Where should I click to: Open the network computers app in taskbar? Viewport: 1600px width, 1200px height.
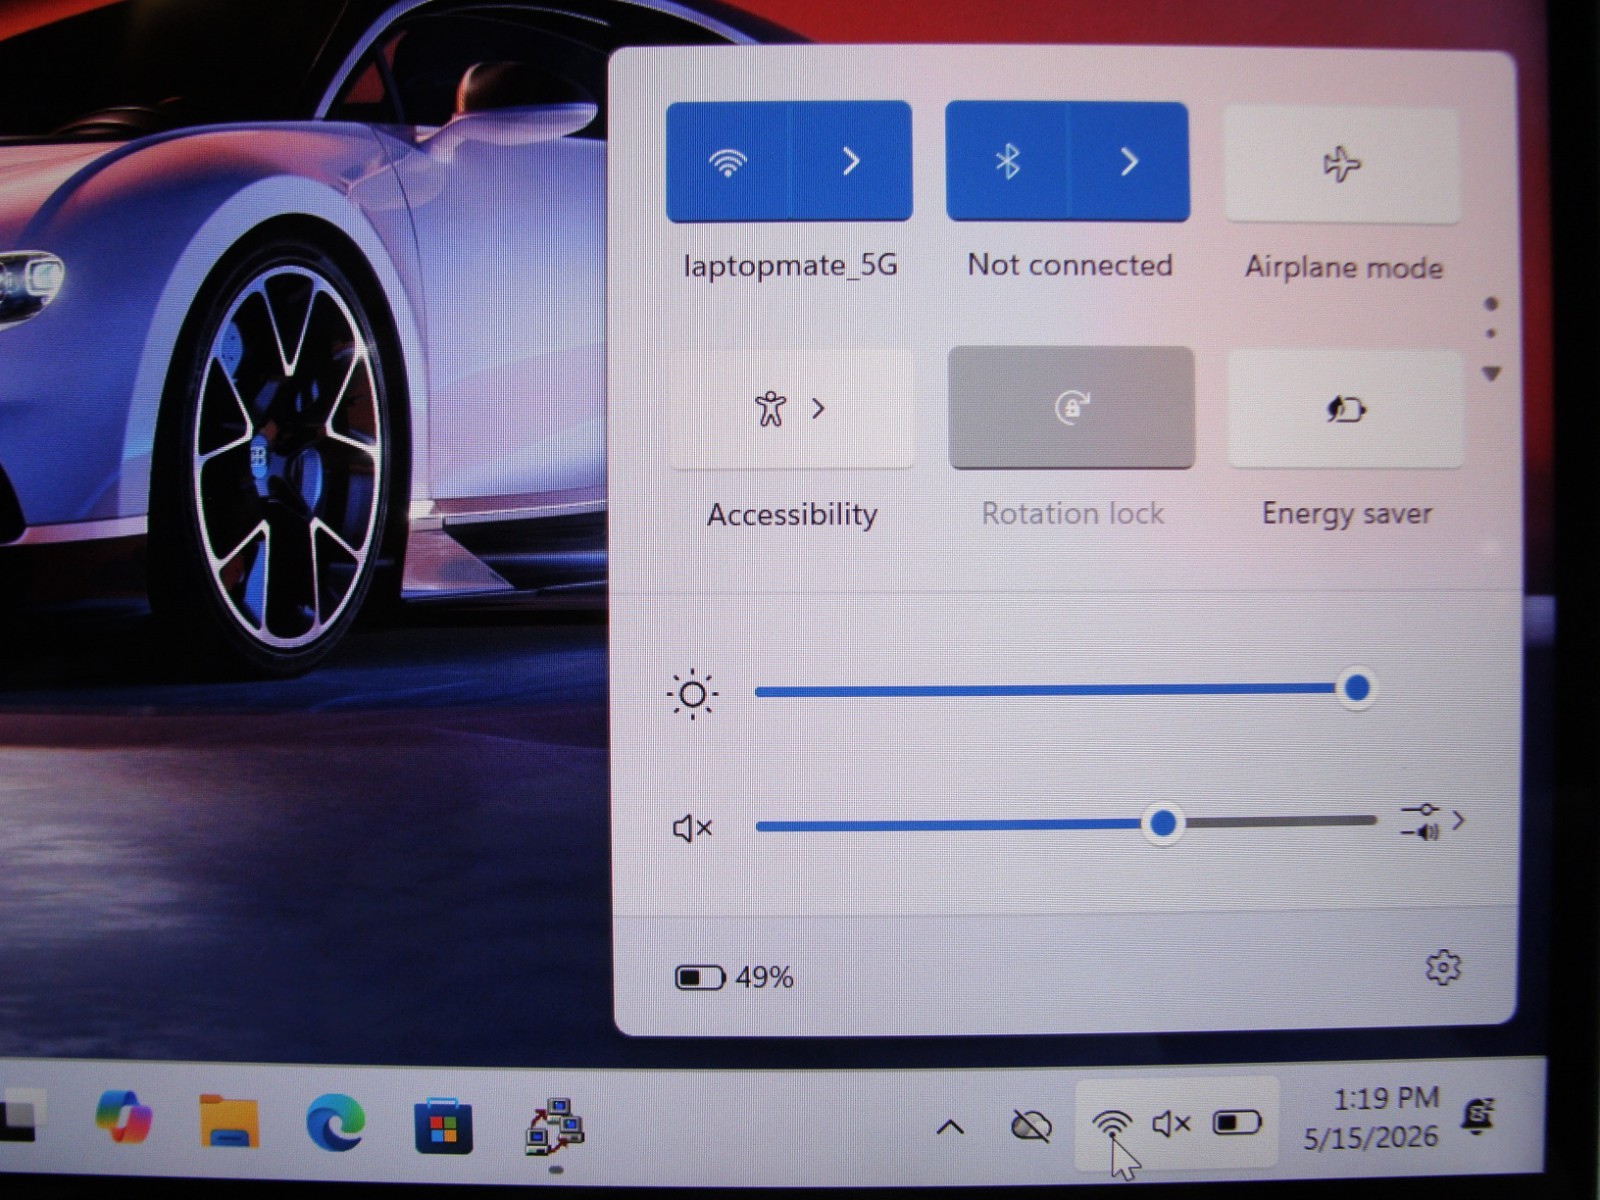(x=555, y=1127)
